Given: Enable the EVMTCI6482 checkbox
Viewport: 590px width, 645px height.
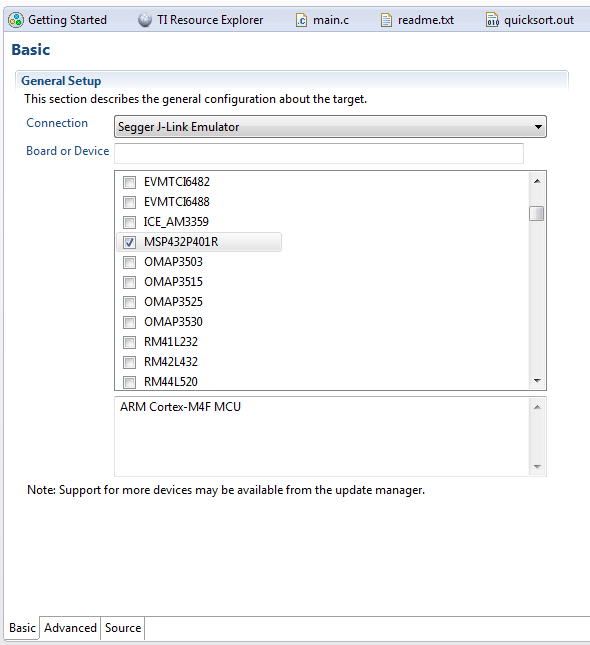Looking at the screenshot, I should pos(129,182).
